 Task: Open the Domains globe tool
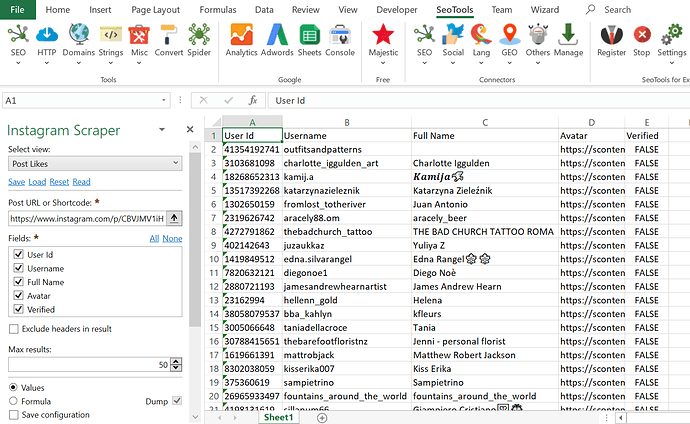tap(79, 35)
